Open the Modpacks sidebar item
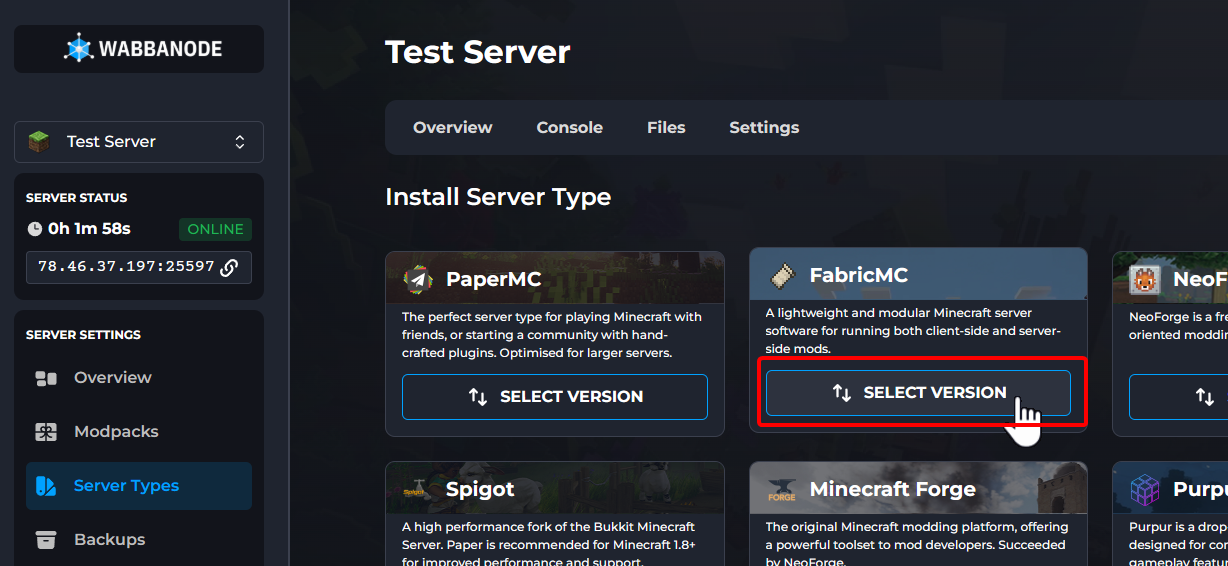 coord(139,432)
